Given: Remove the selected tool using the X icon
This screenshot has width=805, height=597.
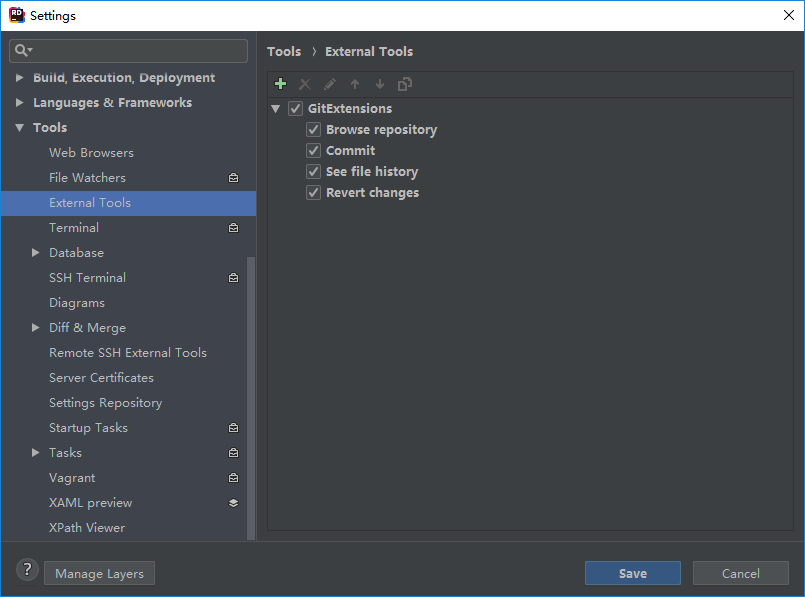Looking at the screenshot, I should click(305, 84).
